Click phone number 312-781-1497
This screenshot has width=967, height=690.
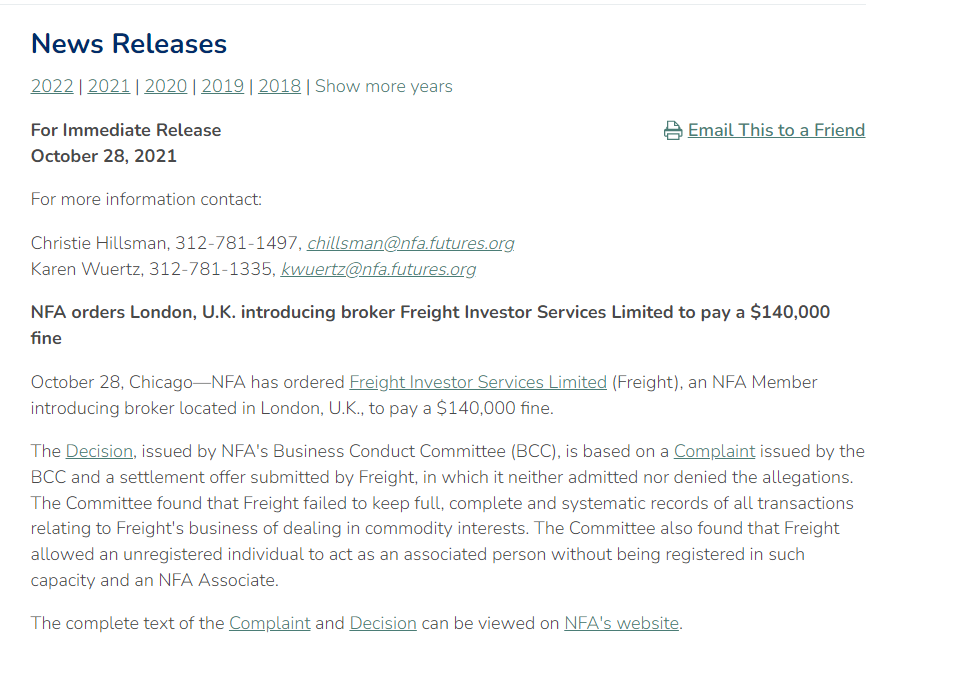click(x=238, y=243)
